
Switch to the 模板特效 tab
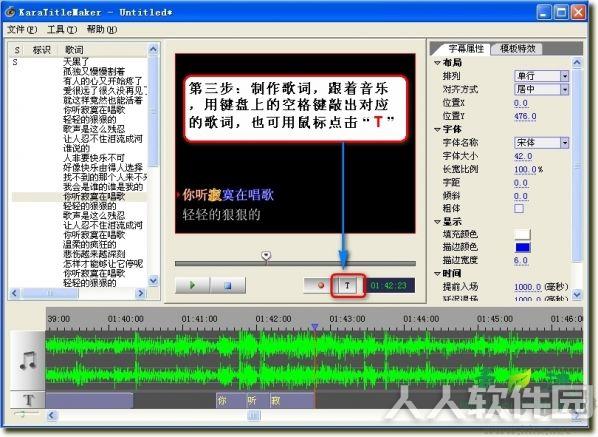click(x=518, y=48)
